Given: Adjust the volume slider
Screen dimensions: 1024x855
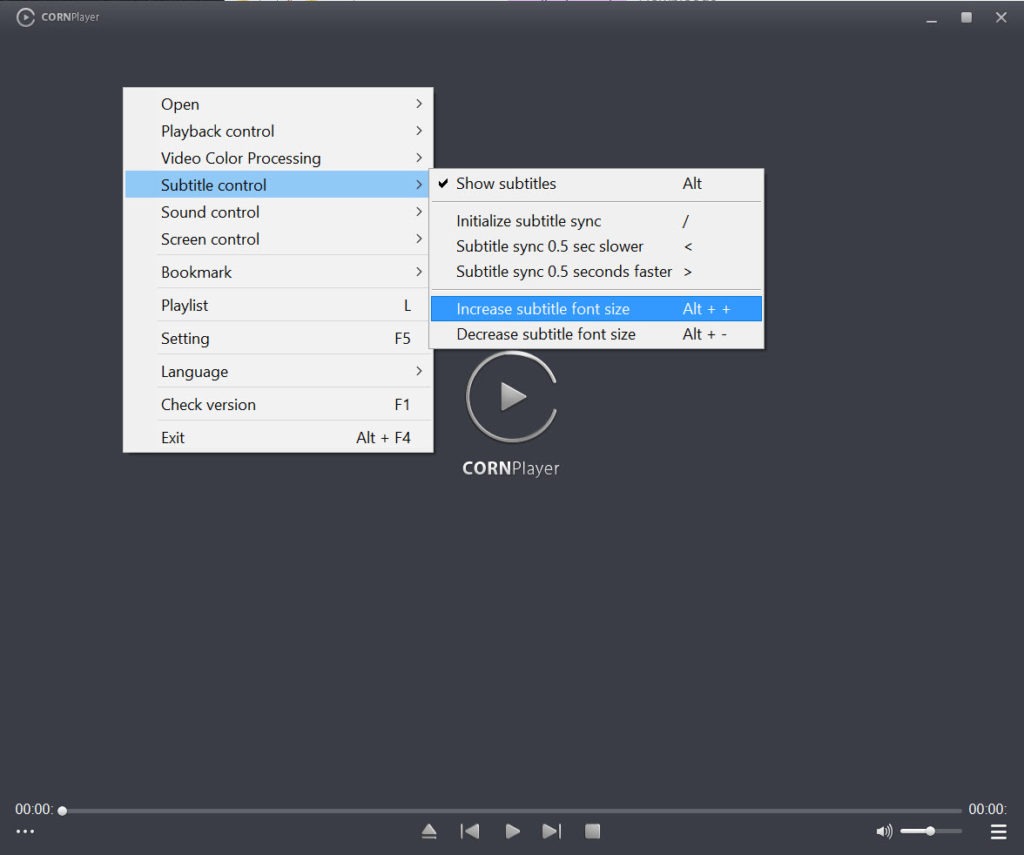Looking at the screenshot, I should [x=931, y=831].
